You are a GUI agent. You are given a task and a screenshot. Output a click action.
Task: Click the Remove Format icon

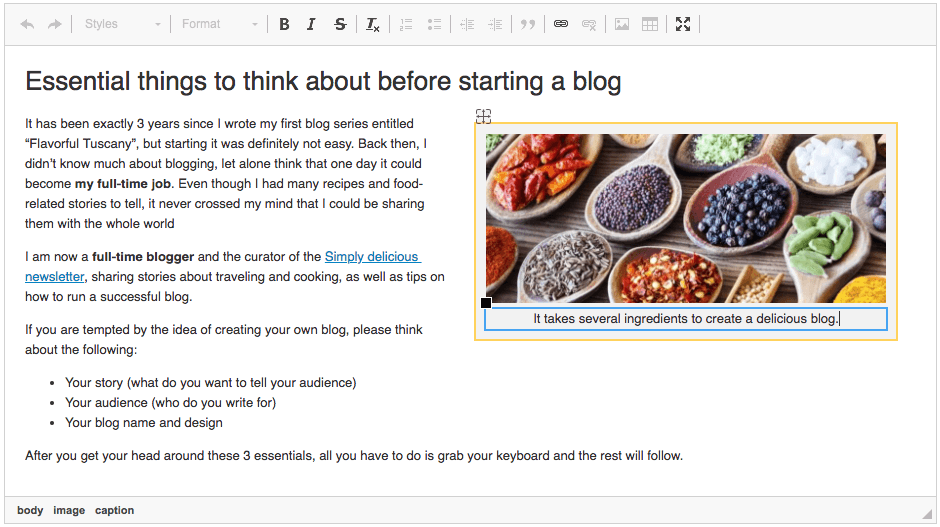[x=372, y=24]
